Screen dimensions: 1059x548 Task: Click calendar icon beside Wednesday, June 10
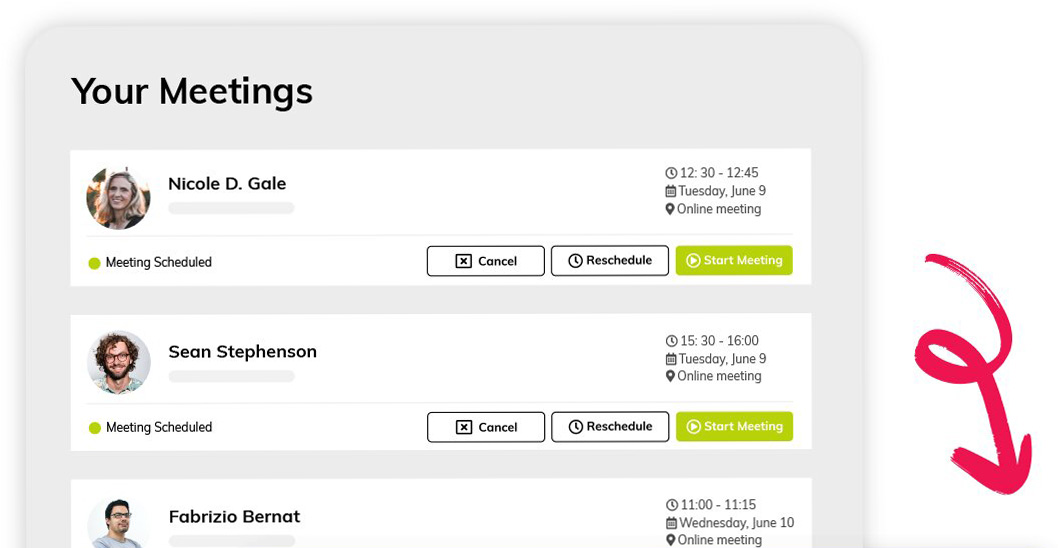pyautogui.click(x=671, y=523)
